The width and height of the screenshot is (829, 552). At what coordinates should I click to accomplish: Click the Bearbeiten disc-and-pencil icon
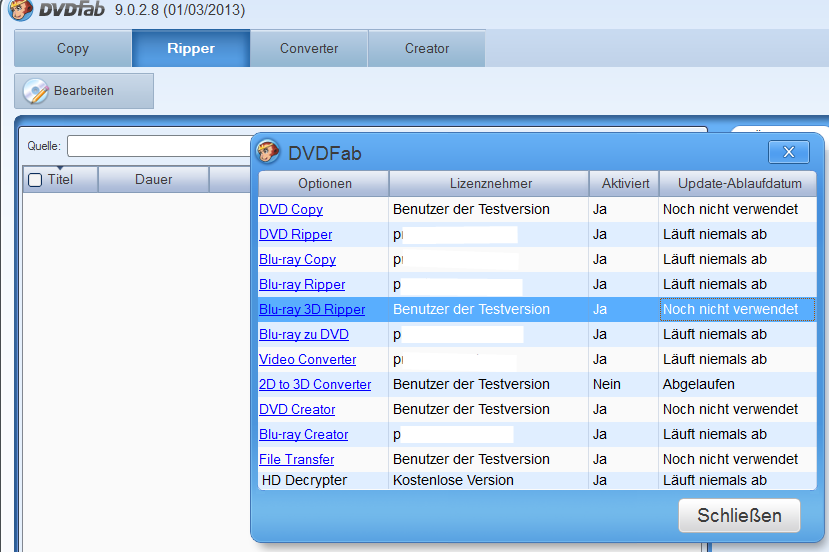click(x=36, y=91)
